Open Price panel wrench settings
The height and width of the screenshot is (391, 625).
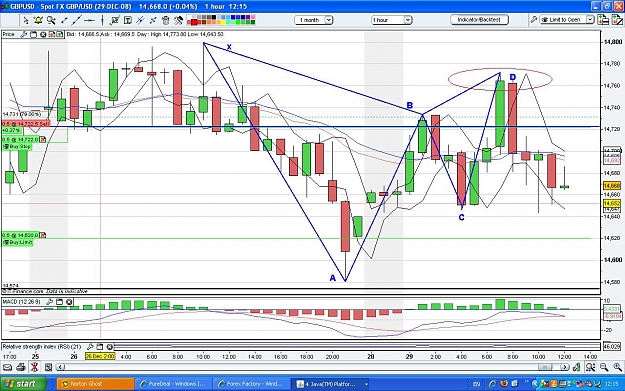(x=24, y=35)
